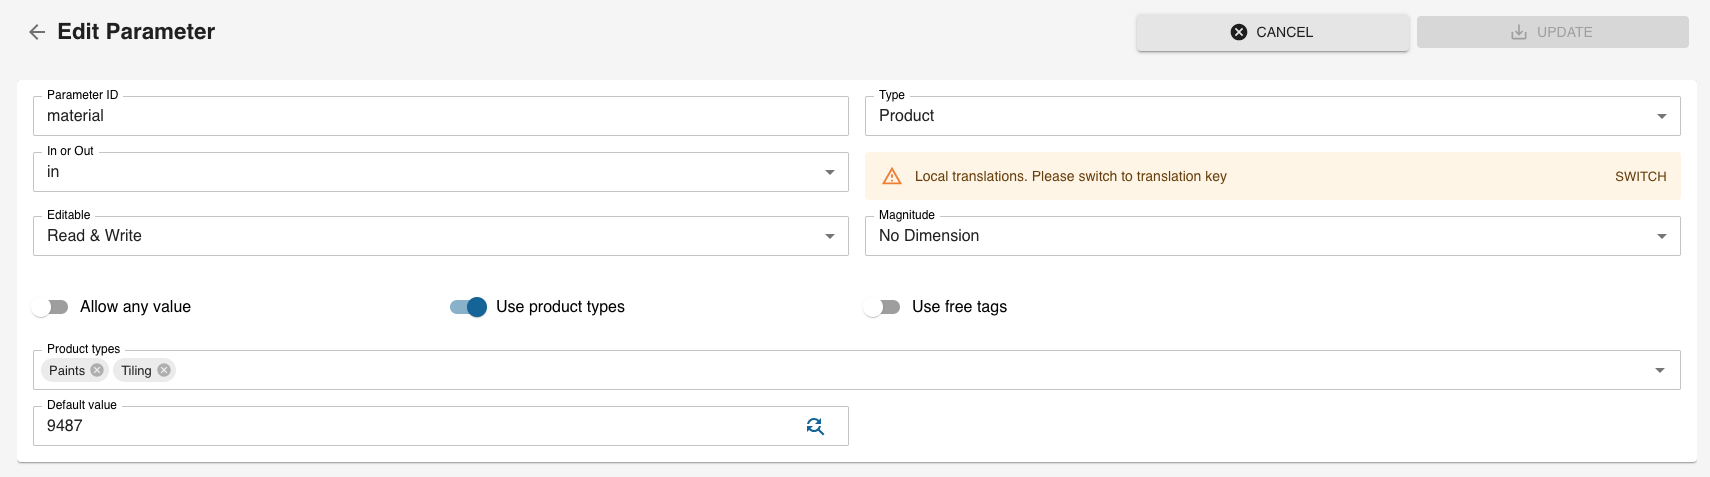Click the X icon on the Cancel button
Viewport: 1710px width, 477px height.
click(x=1239, y=32)
